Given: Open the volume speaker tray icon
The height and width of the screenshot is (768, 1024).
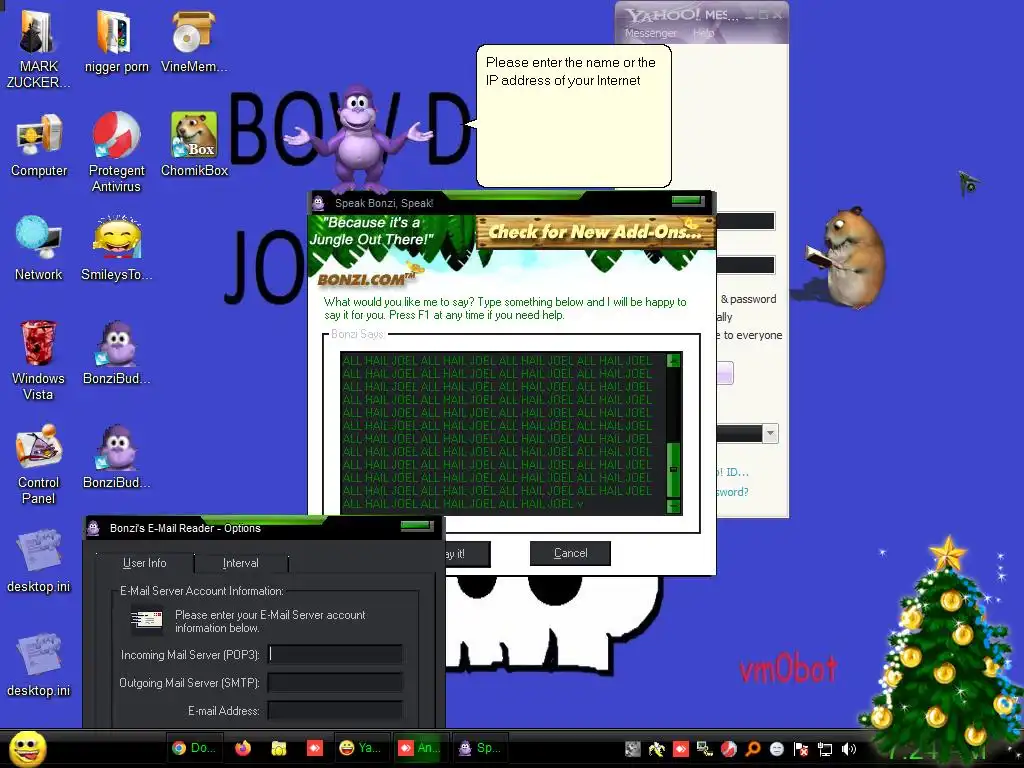Looking at the screenshot, I should (x=849, y=749).
